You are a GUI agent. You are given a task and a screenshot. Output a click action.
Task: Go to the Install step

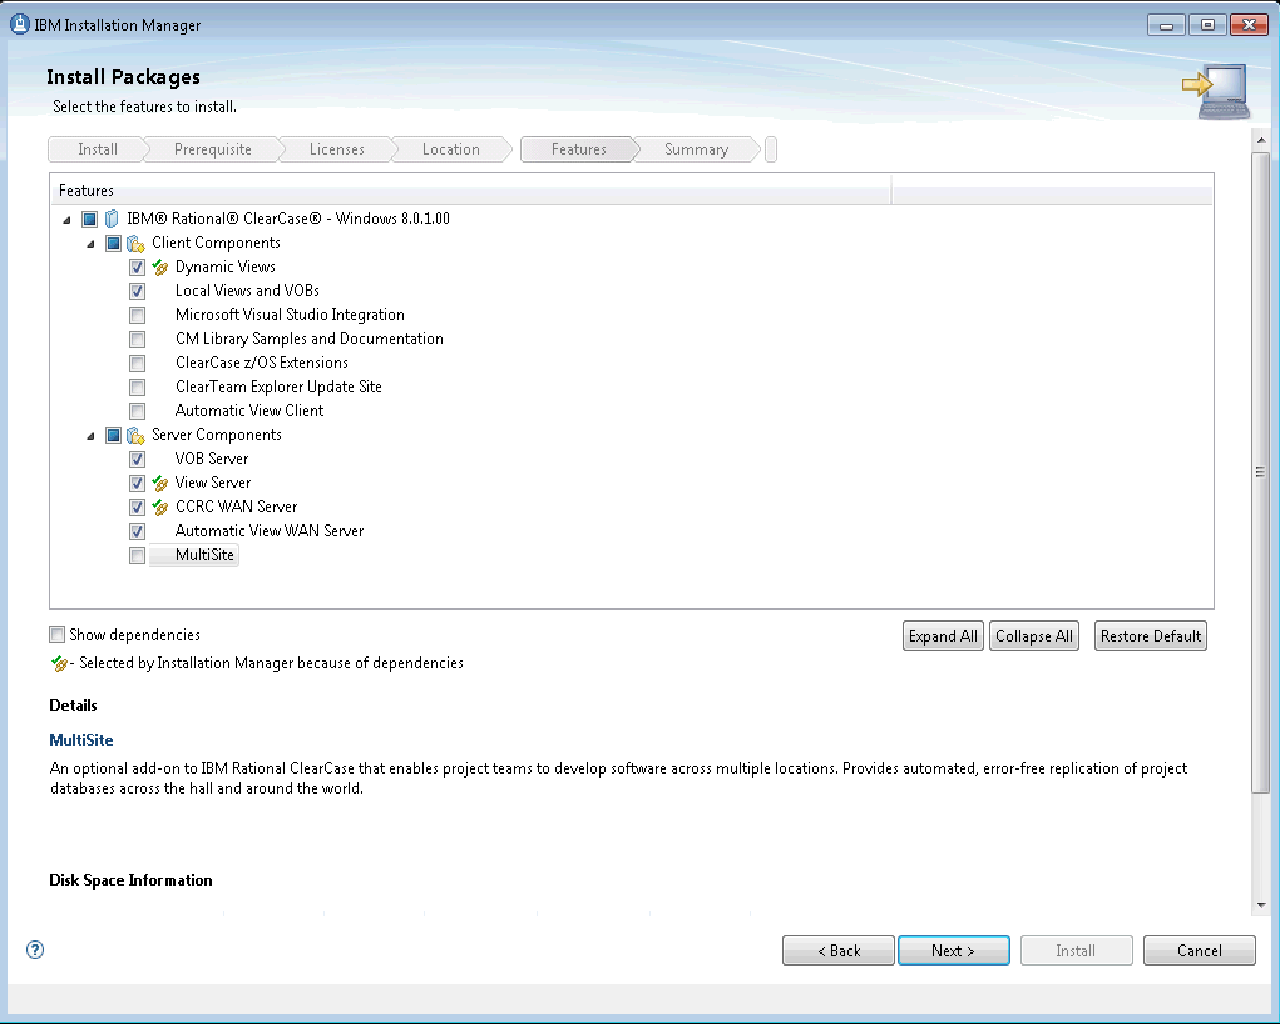(x=98, y=149)
